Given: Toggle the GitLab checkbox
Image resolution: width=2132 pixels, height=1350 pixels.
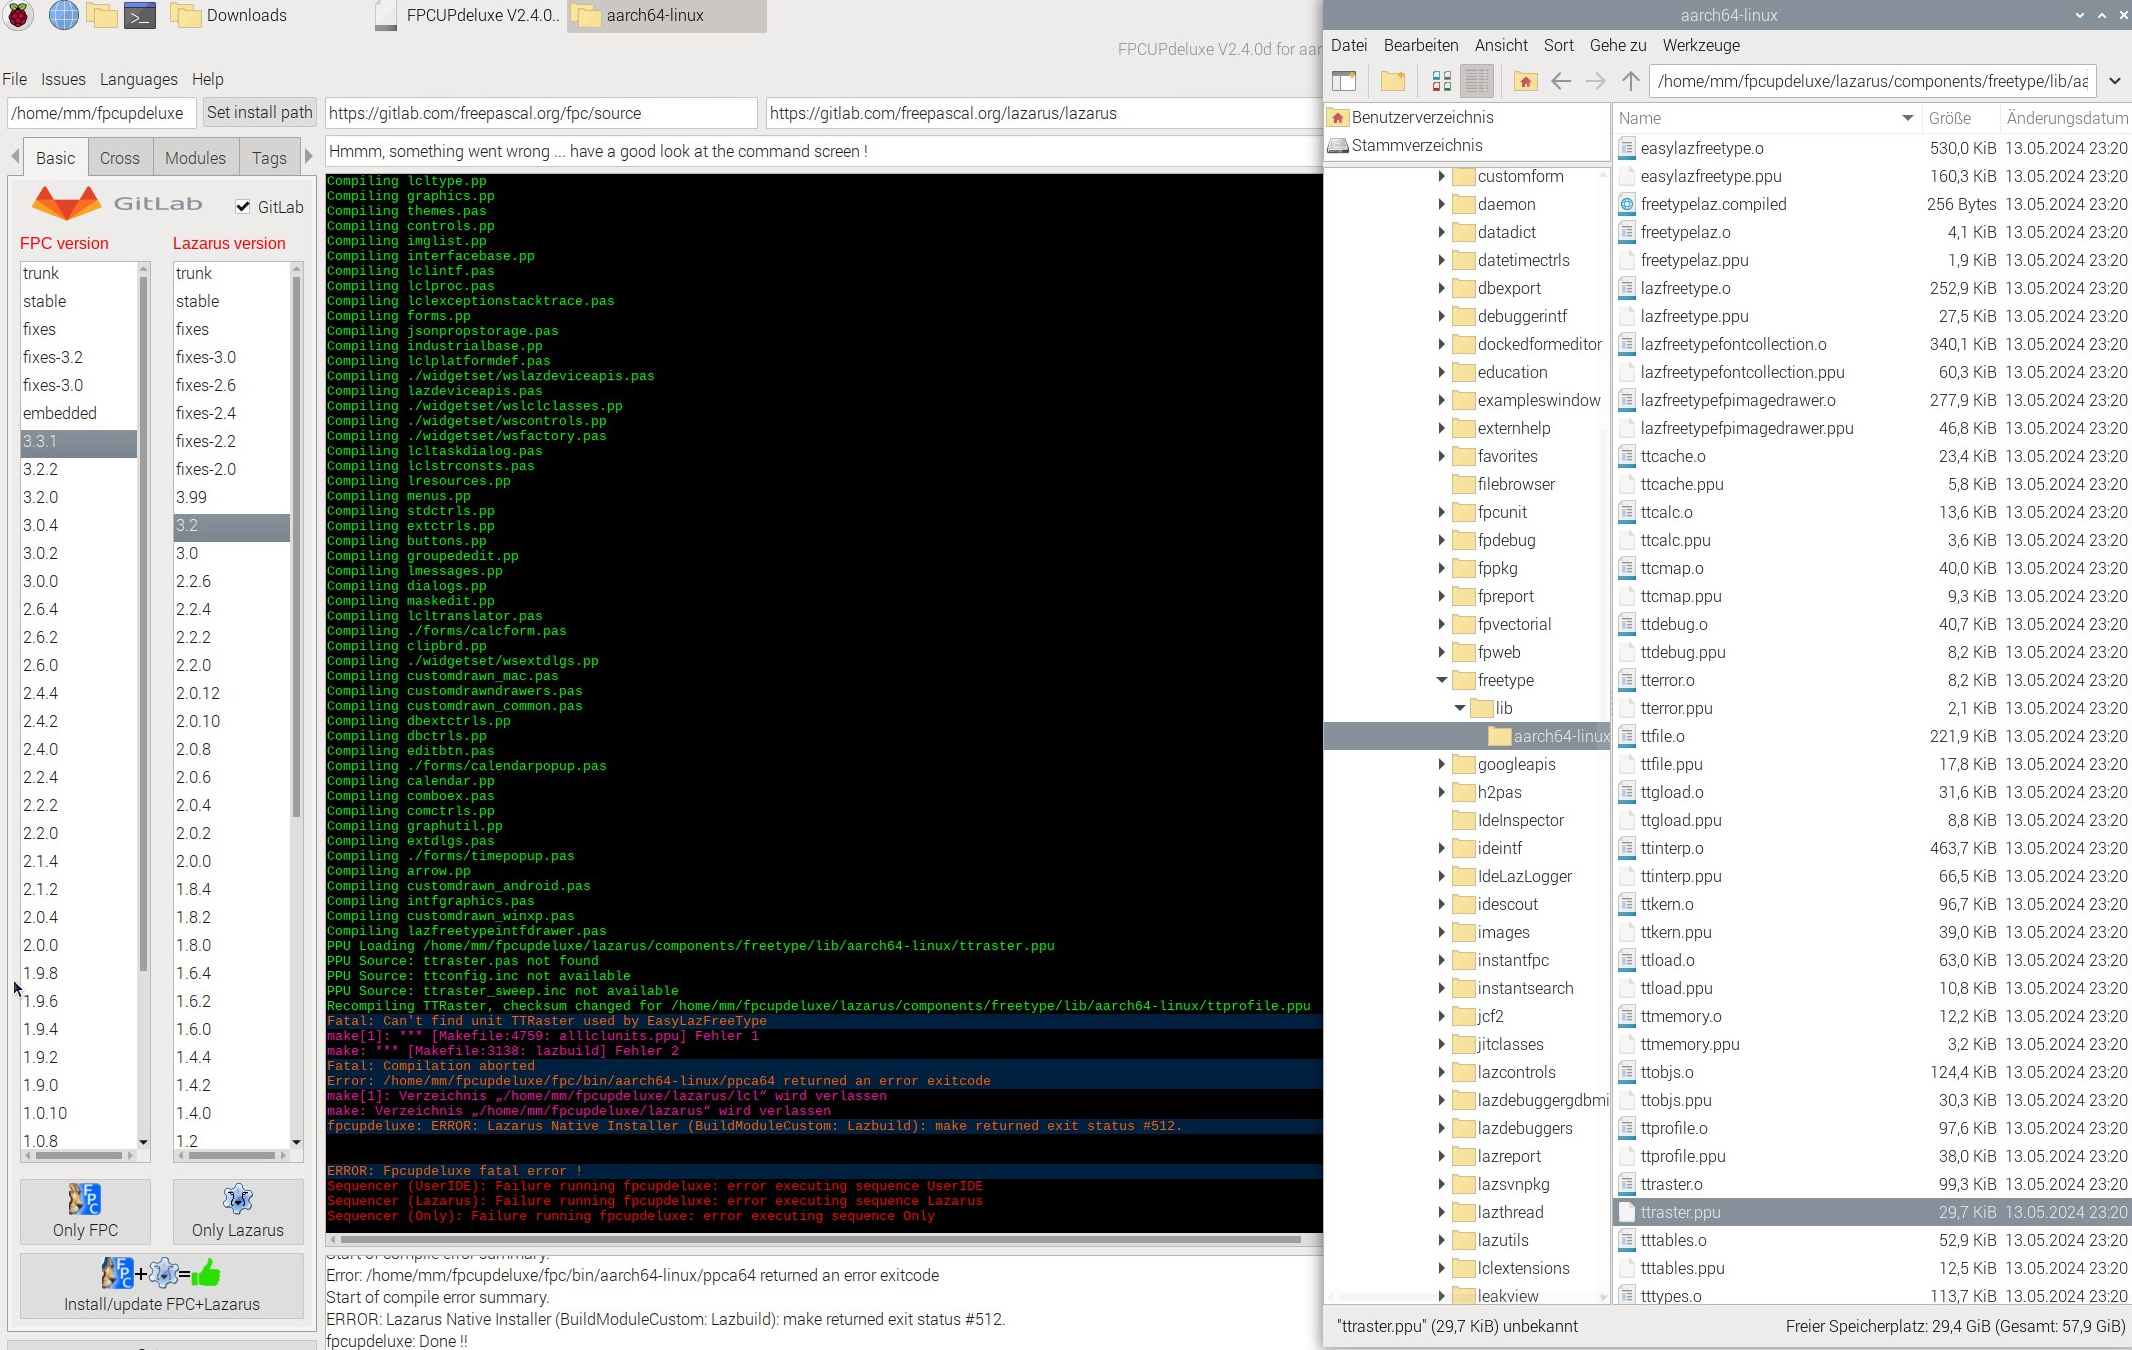Looking at the screenshot, I should tap(243, 207).
